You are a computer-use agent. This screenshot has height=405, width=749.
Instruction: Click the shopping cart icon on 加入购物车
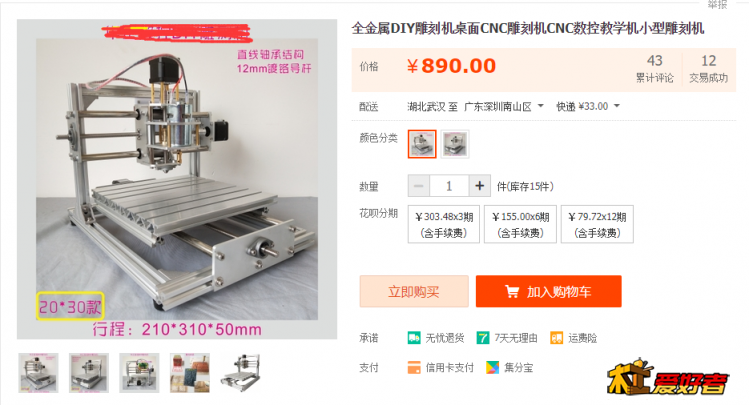512,291
